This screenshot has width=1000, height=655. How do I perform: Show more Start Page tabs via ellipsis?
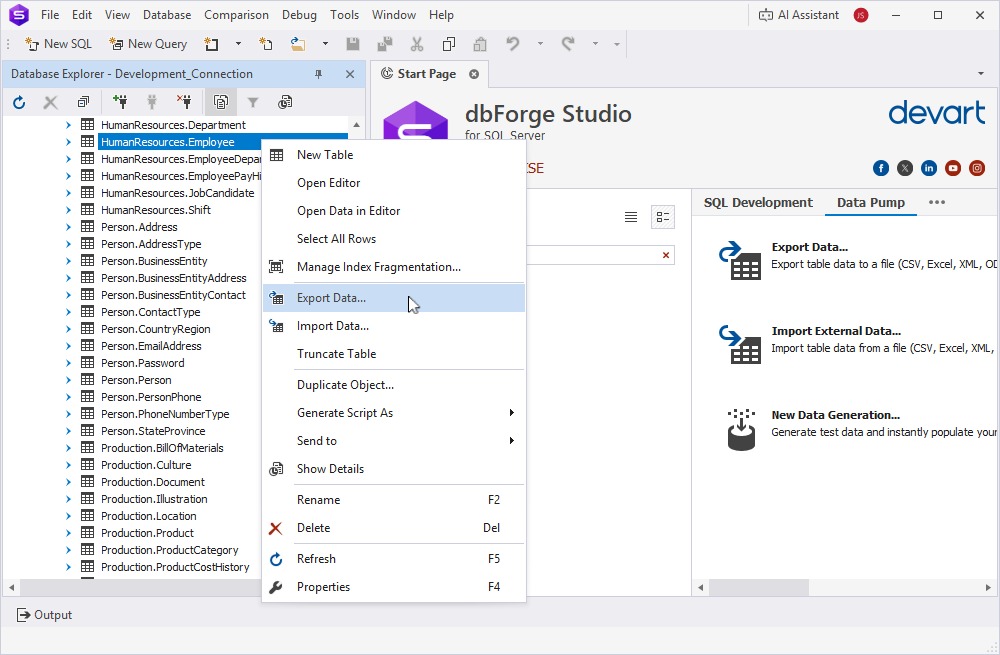coord(937,202)
